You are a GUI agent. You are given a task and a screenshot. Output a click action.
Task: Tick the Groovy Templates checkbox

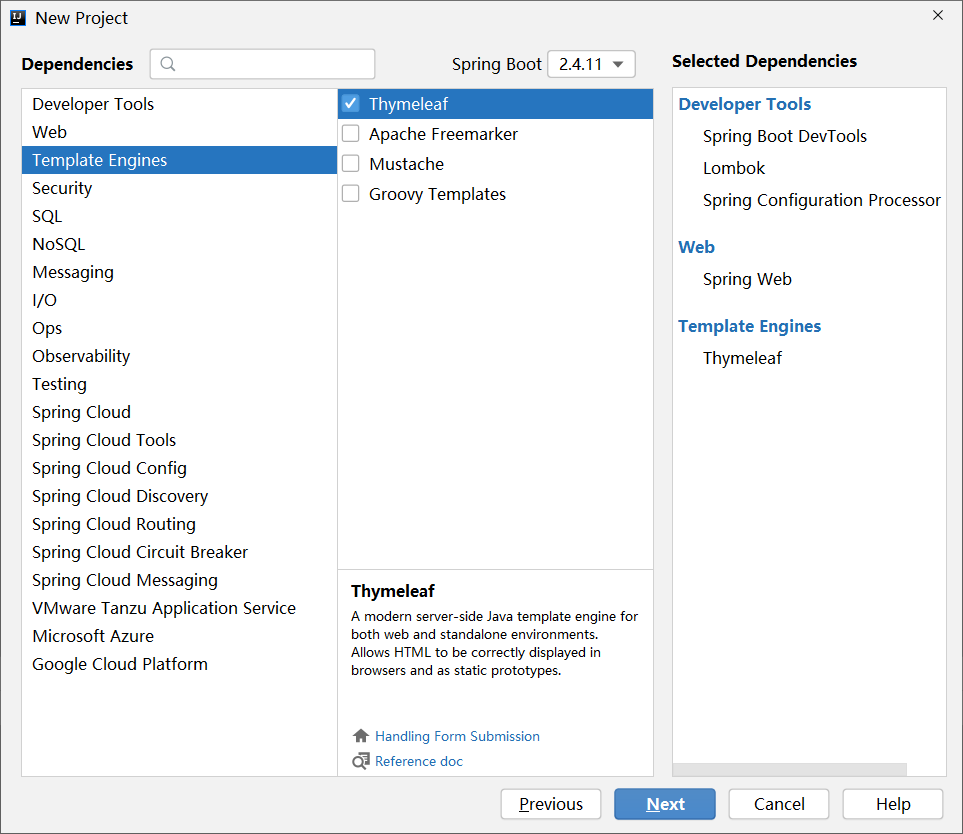pos(351,194)
